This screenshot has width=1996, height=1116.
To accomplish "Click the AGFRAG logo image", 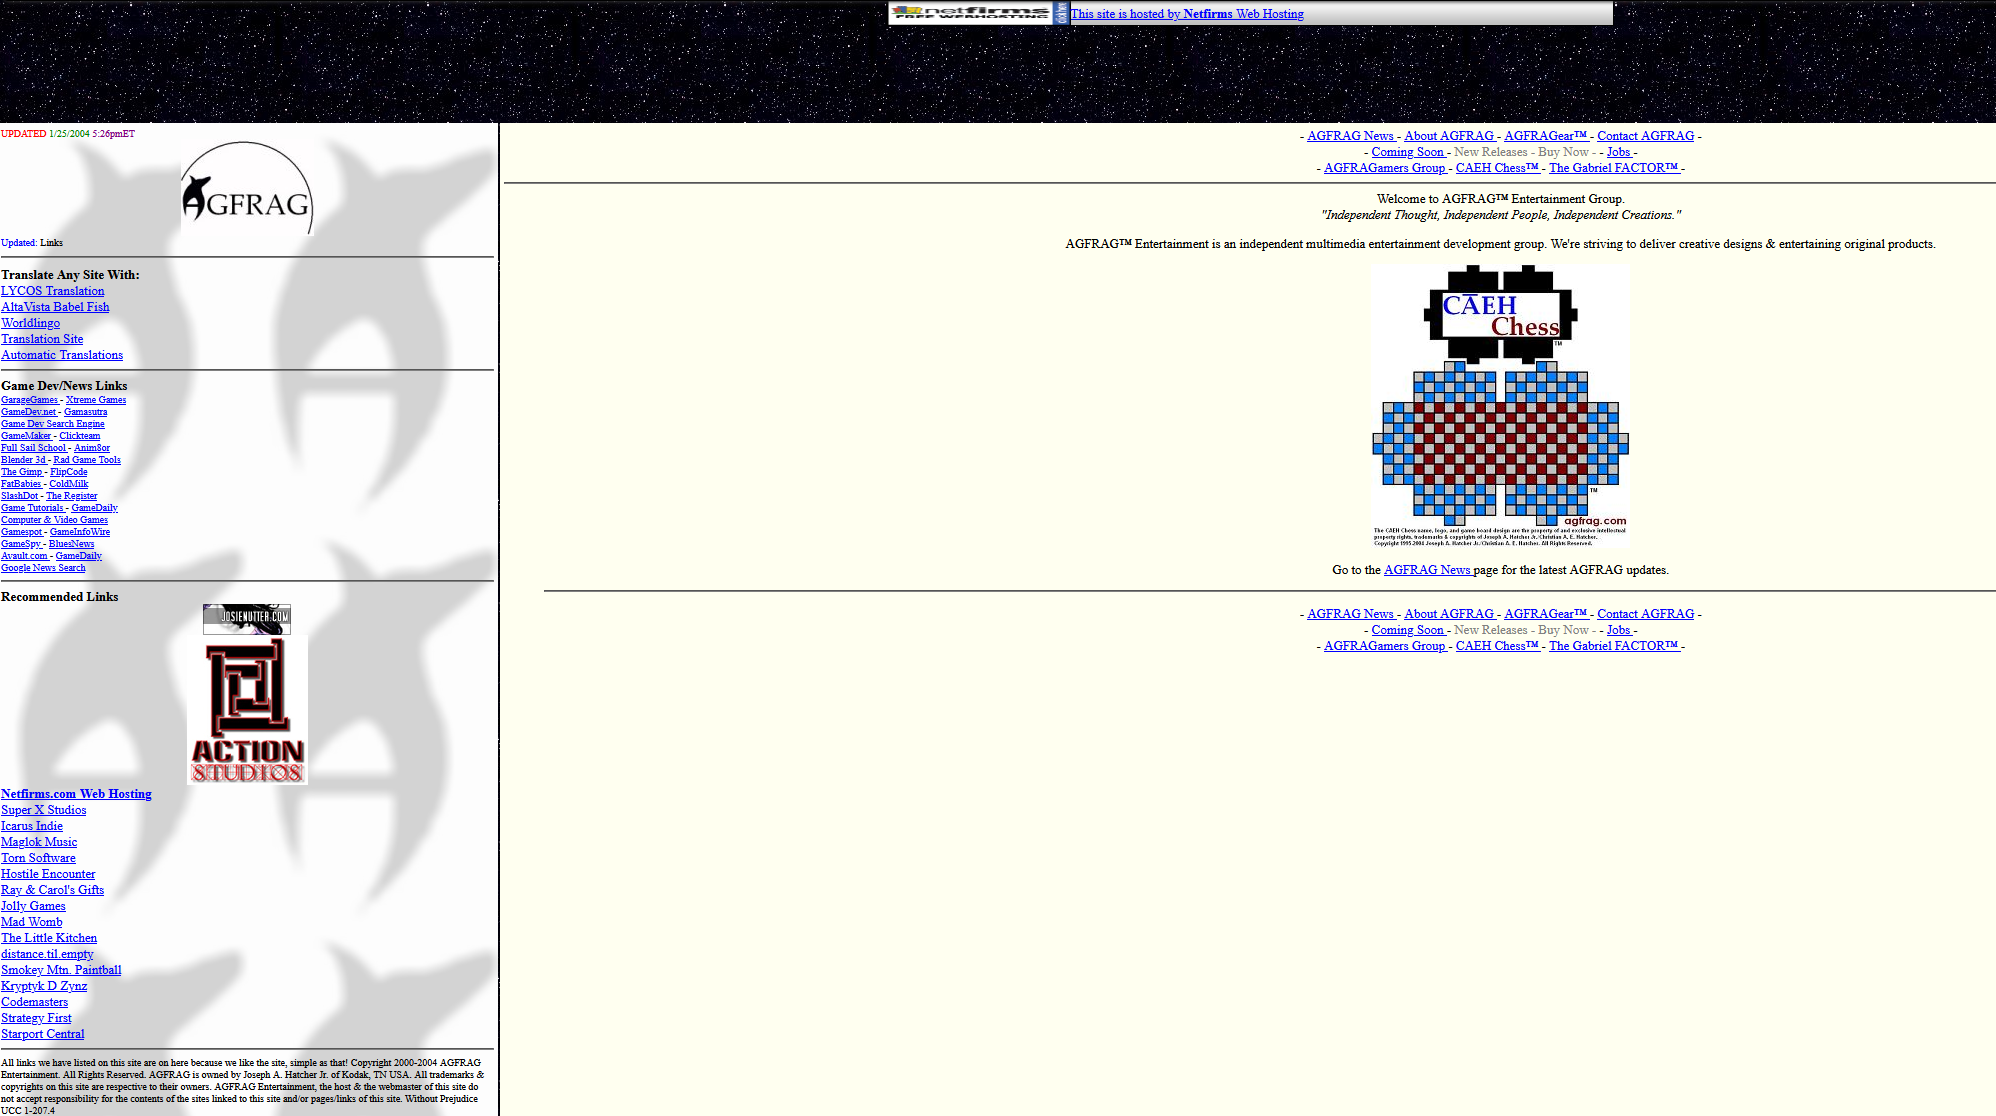I will [x=246, y=190].
